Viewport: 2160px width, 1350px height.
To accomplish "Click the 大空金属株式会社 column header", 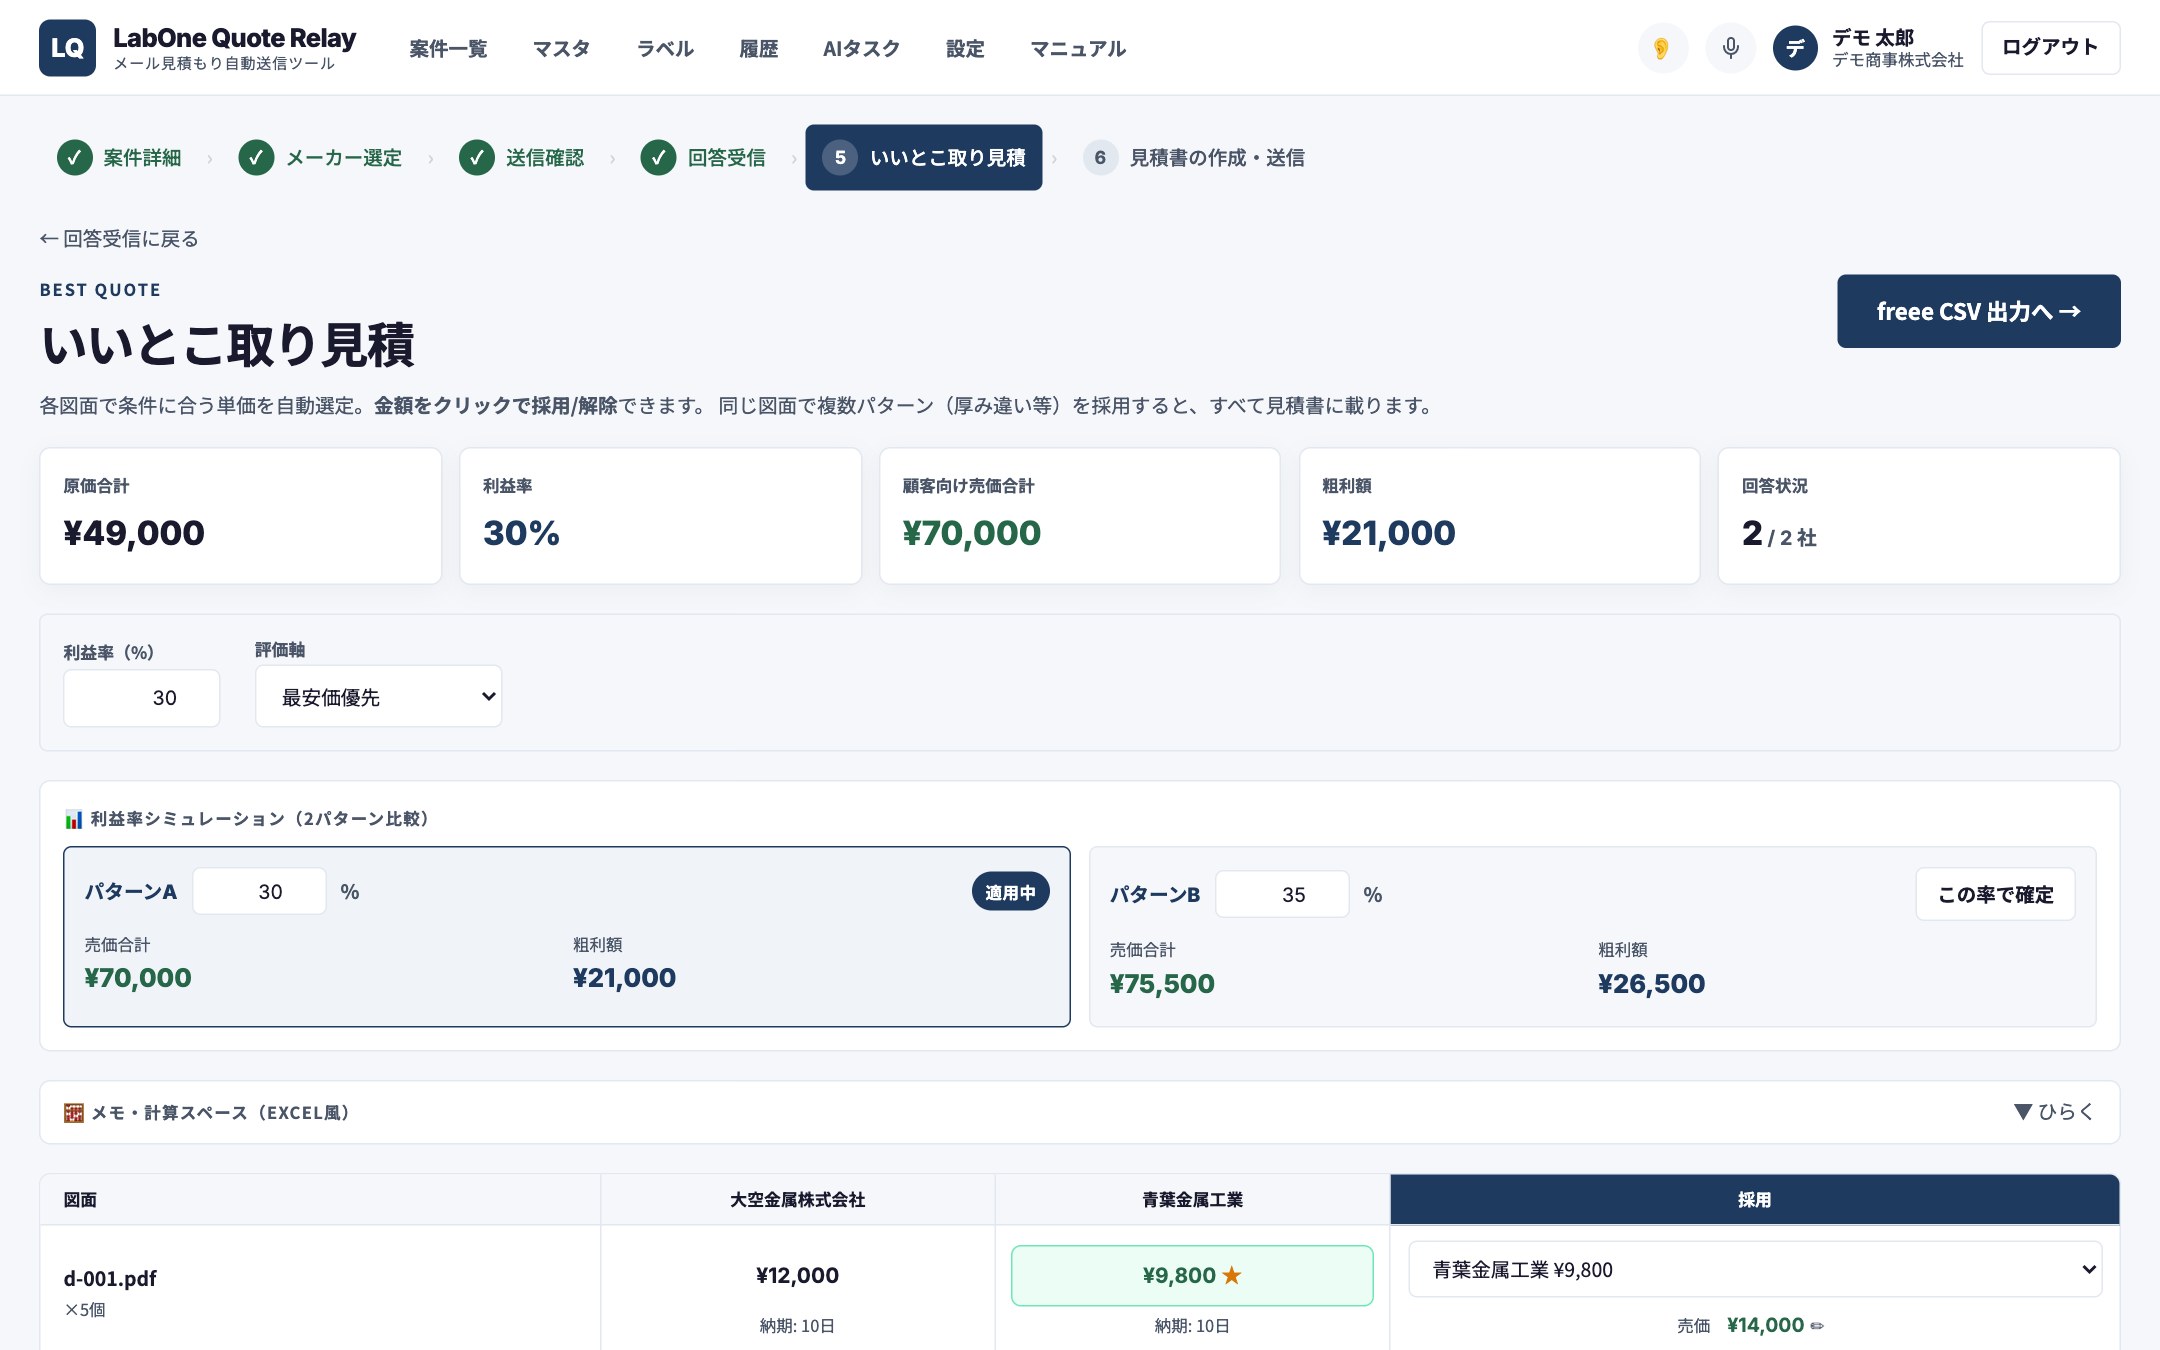I will 797,1199.
